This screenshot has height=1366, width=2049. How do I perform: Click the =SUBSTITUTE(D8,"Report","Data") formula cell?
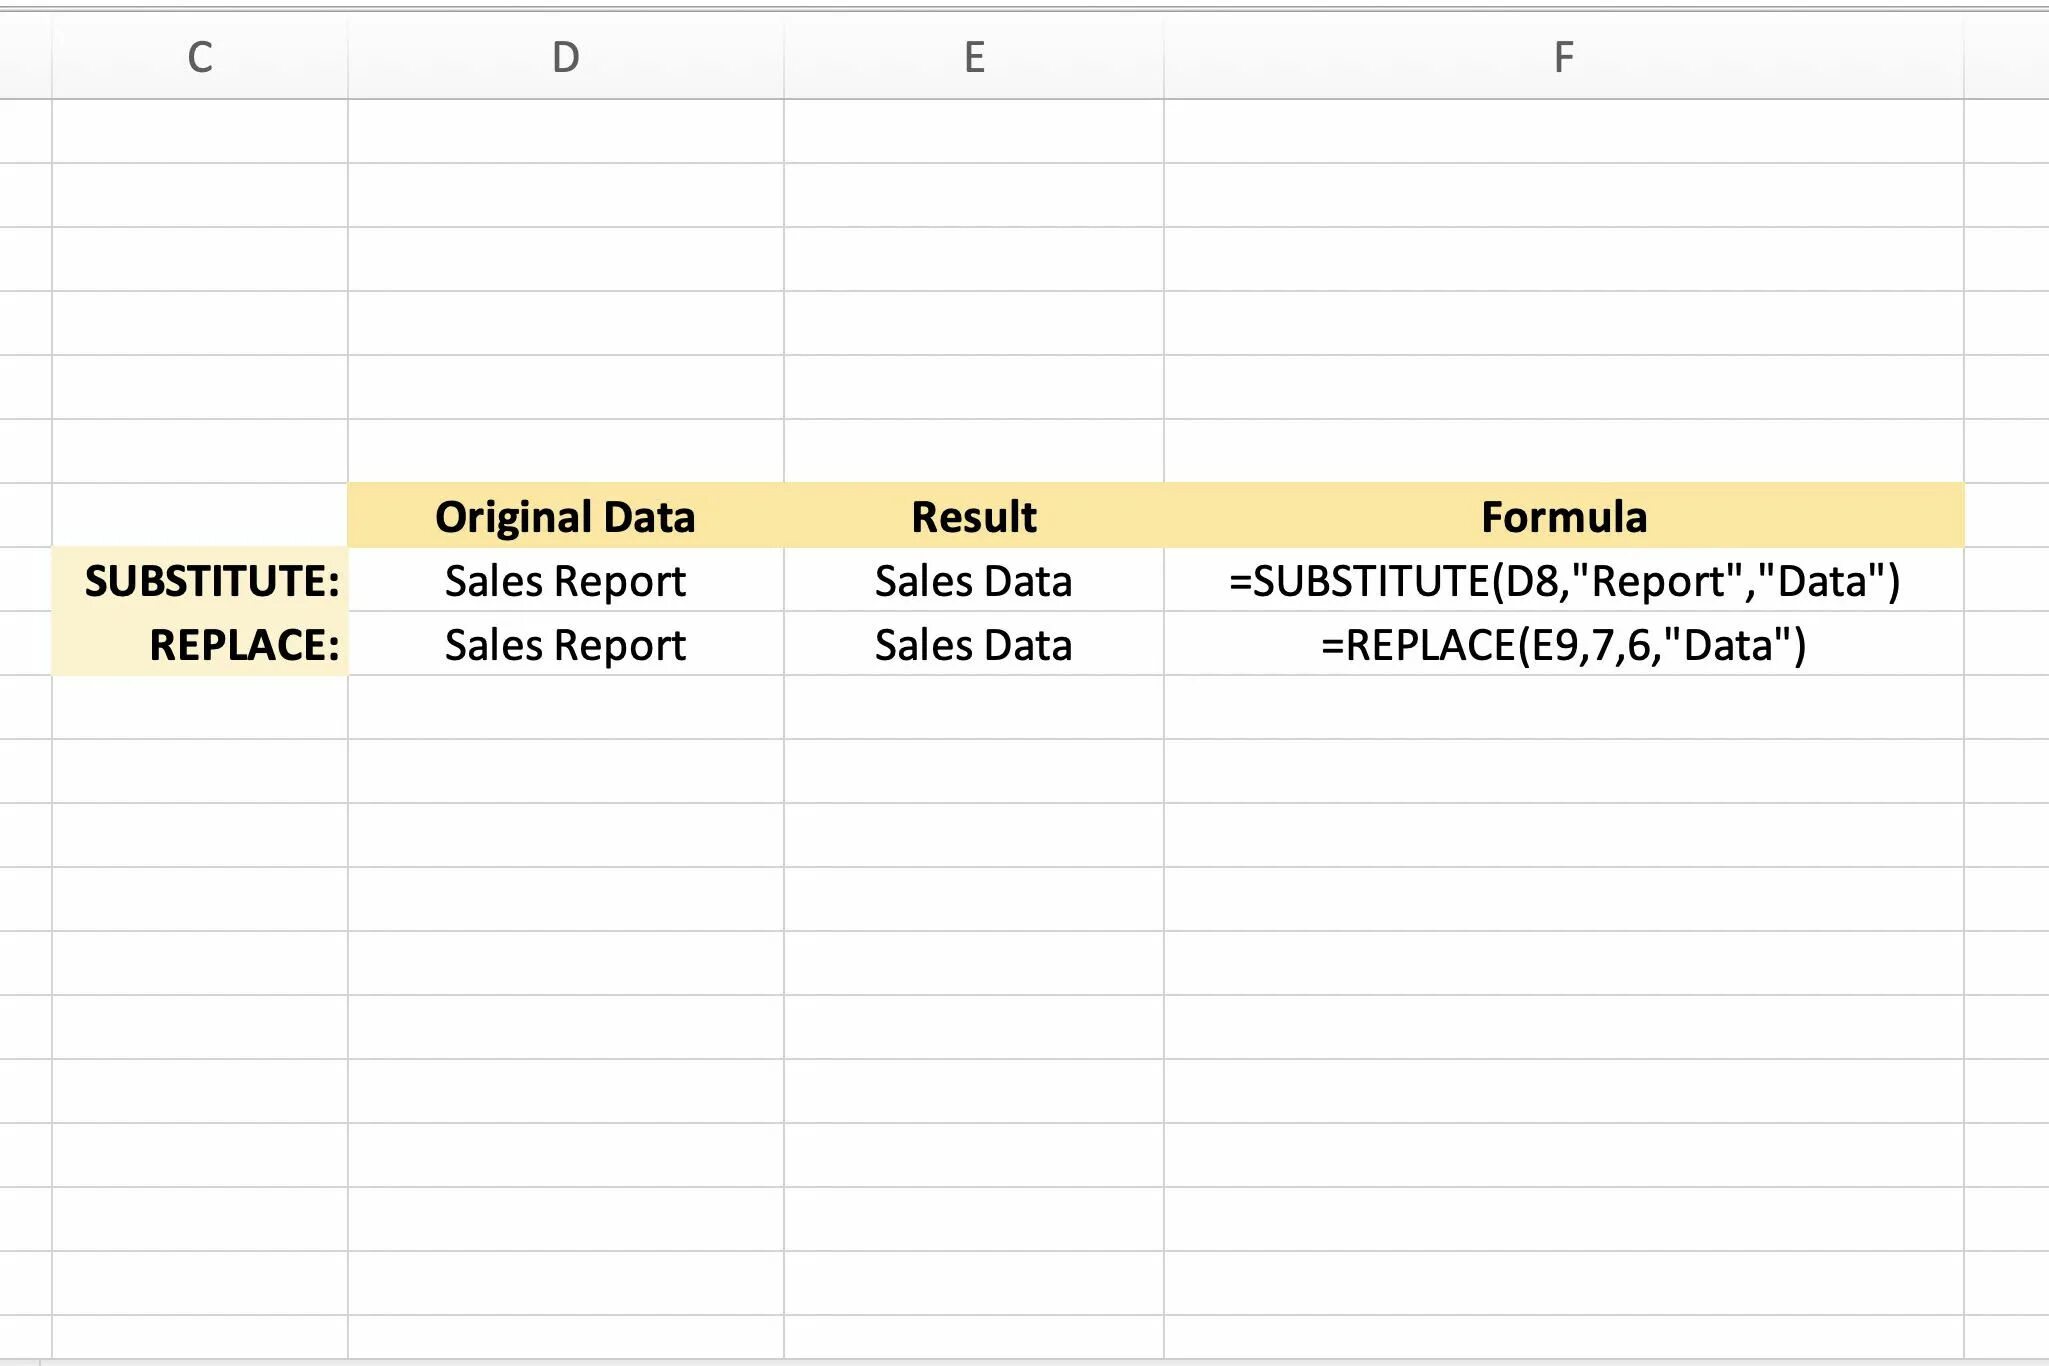tap(1563, 581)
